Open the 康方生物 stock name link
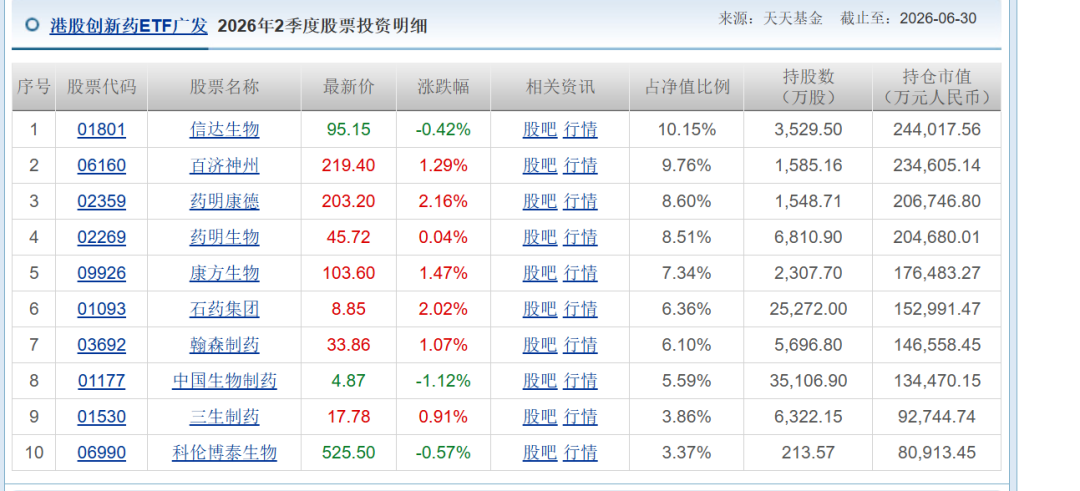Viewport: 1080px width, 491px height. pyautogui.click(x=225, y=273)
